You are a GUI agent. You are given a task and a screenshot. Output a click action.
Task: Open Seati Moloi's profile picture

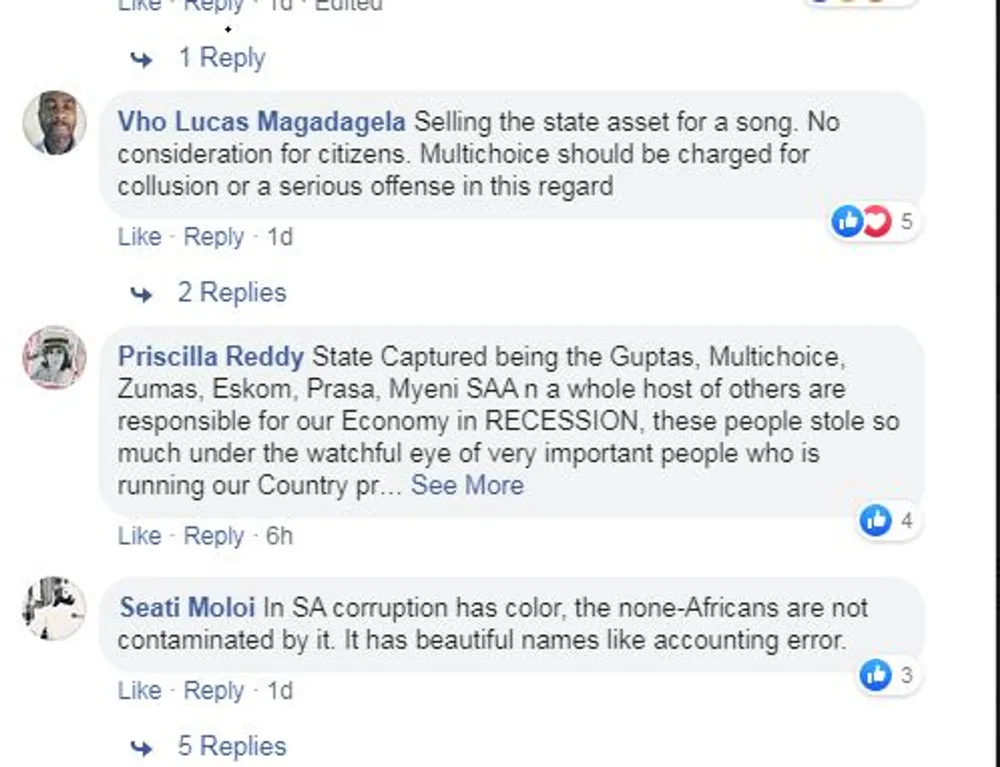coord(55,608)
